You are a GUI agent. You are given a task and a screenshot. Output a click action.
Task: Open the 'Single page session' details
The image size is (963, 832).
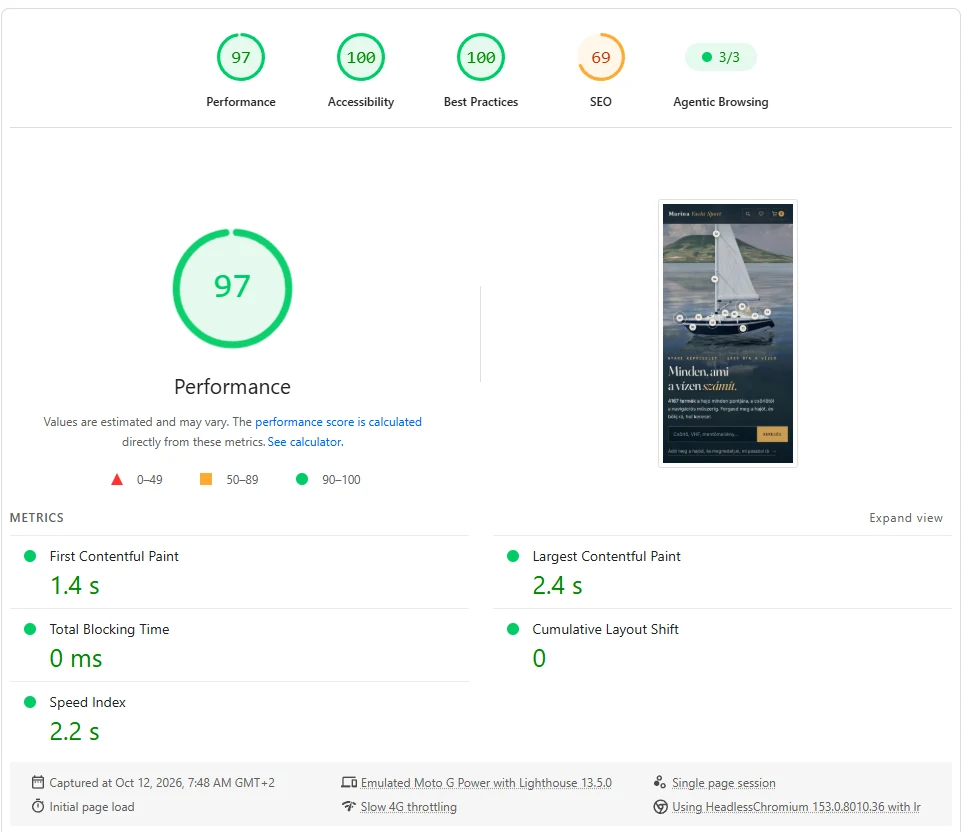(723, 783)
